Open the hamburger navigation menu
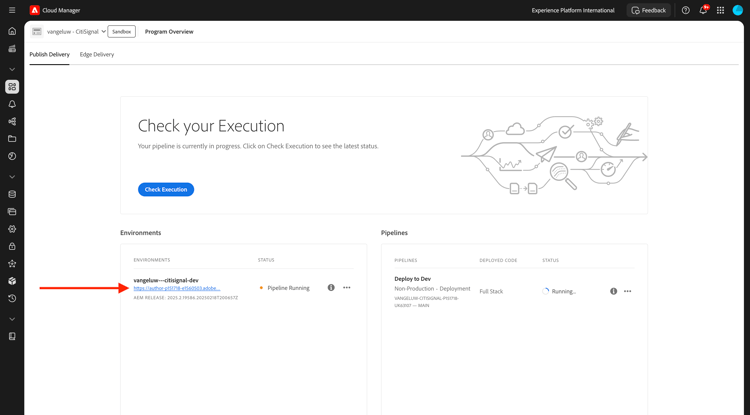The width and height of the screenshot is (750, 415). pyautogui.click(x=12, y=10)
